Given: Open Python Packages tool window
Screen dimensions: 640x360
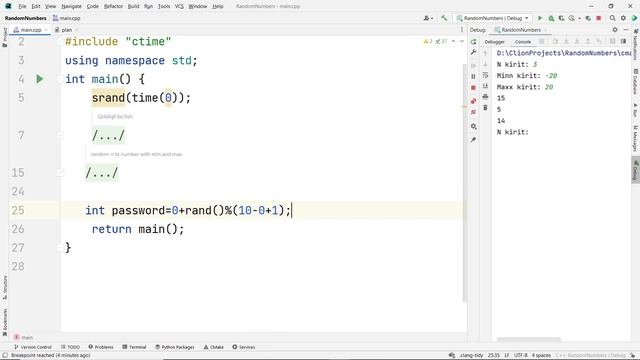Looking at the screenshot, I should [x=175, y=347].
